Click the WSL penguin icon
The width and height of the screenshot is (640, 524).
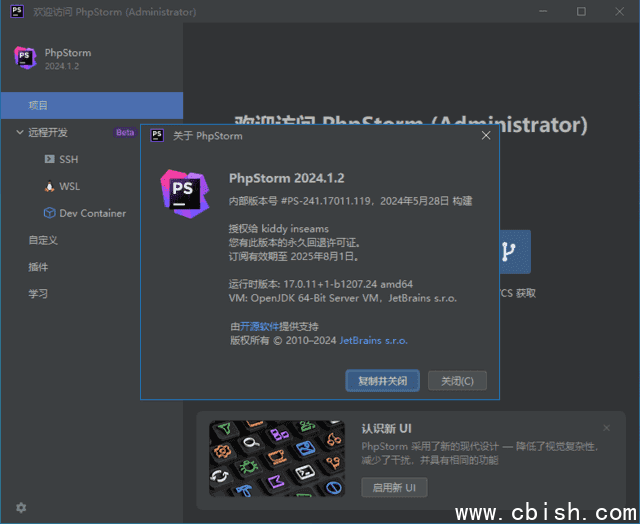[x=49, y=186]
